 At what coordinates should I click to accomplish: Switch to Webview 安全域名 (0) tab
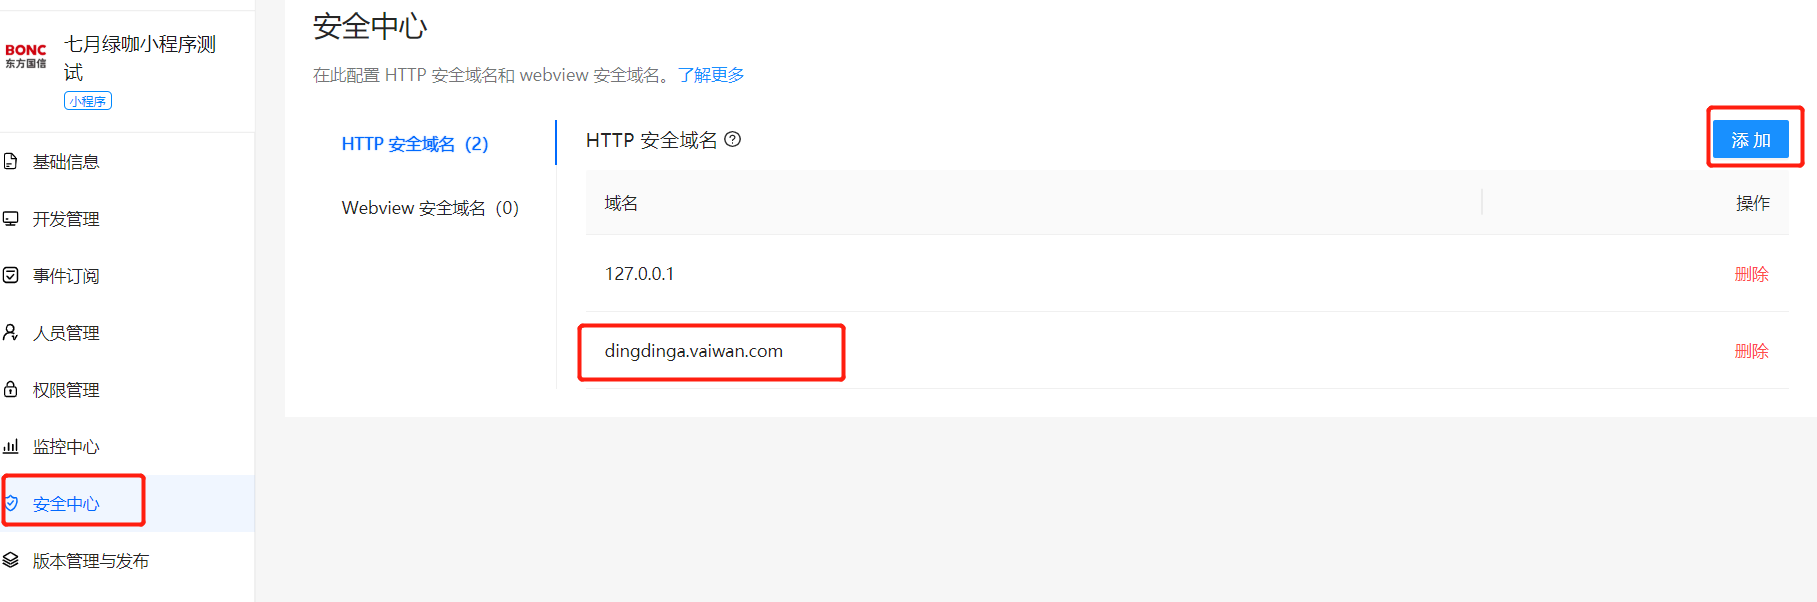(430, 208)
